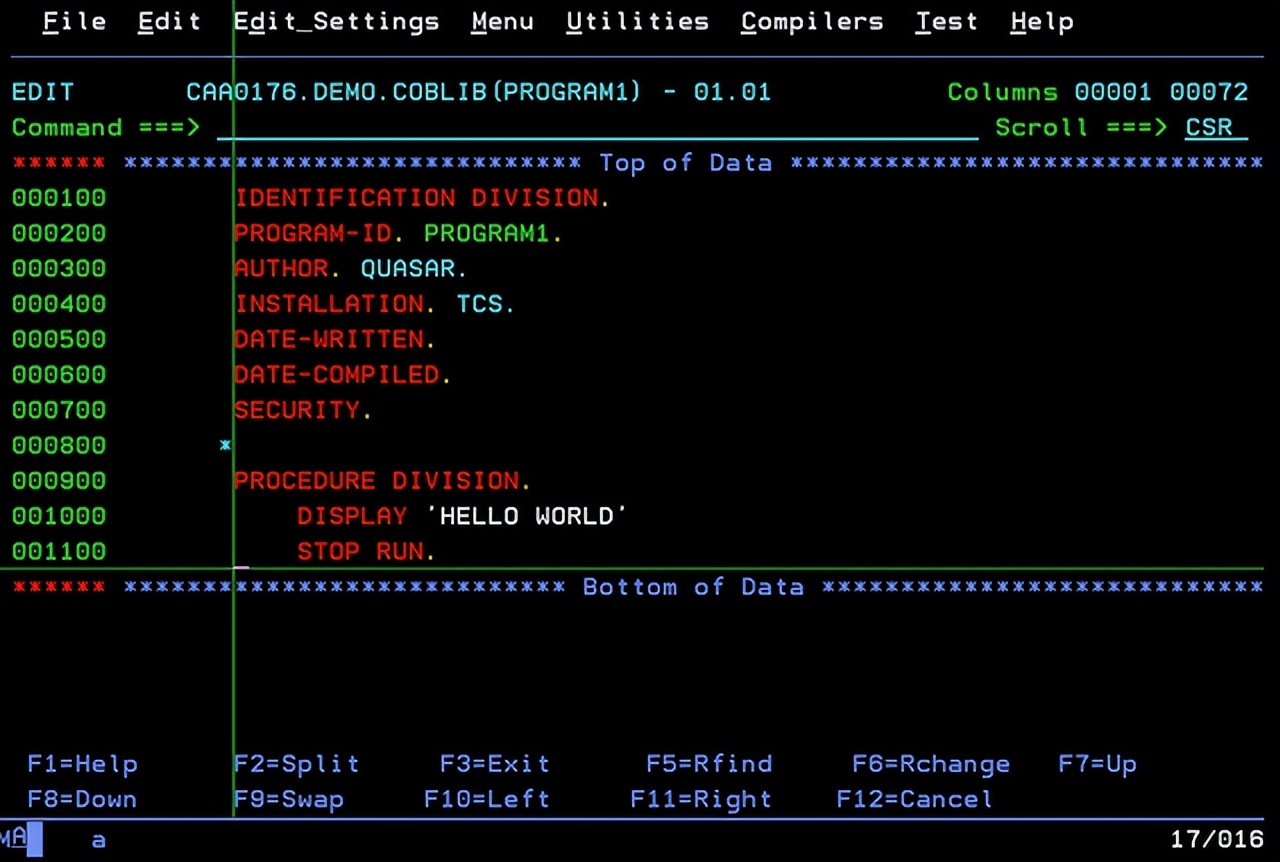
Task: Open the Menu menu item
Action: point(503,21)
